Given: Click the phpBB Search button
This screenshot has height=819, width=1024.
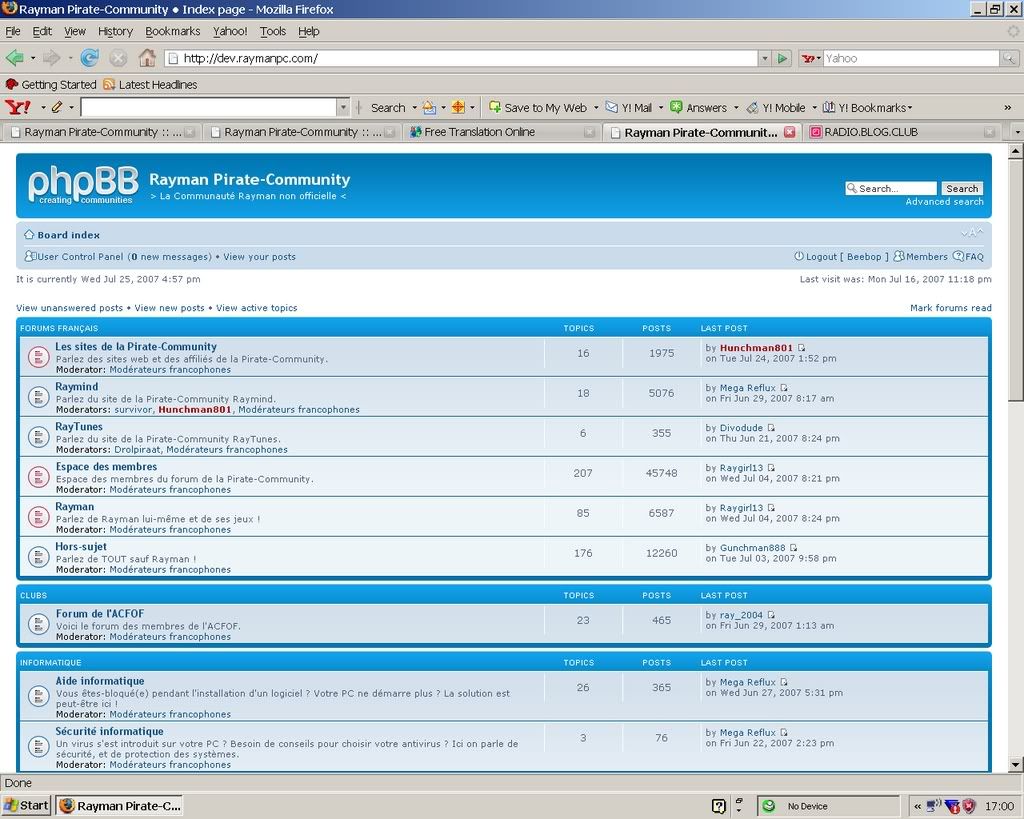Looking at the screenshot, I should click(962, 188).
